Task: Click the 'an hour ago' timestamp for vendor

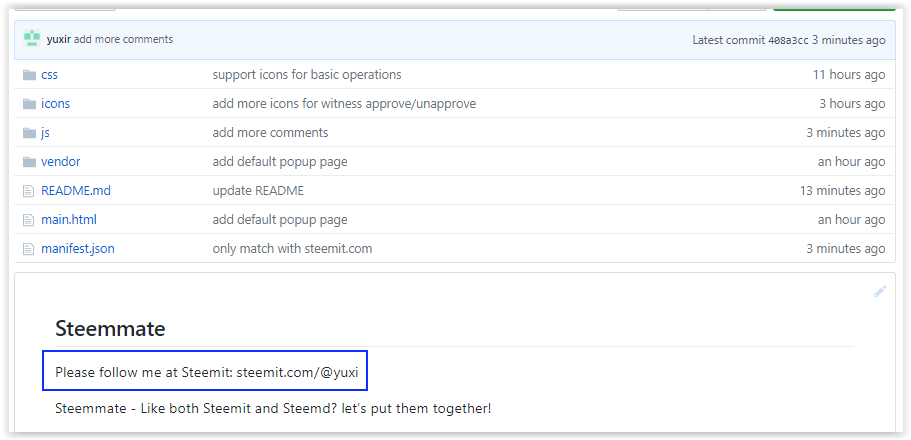Action: coord(851,162)
